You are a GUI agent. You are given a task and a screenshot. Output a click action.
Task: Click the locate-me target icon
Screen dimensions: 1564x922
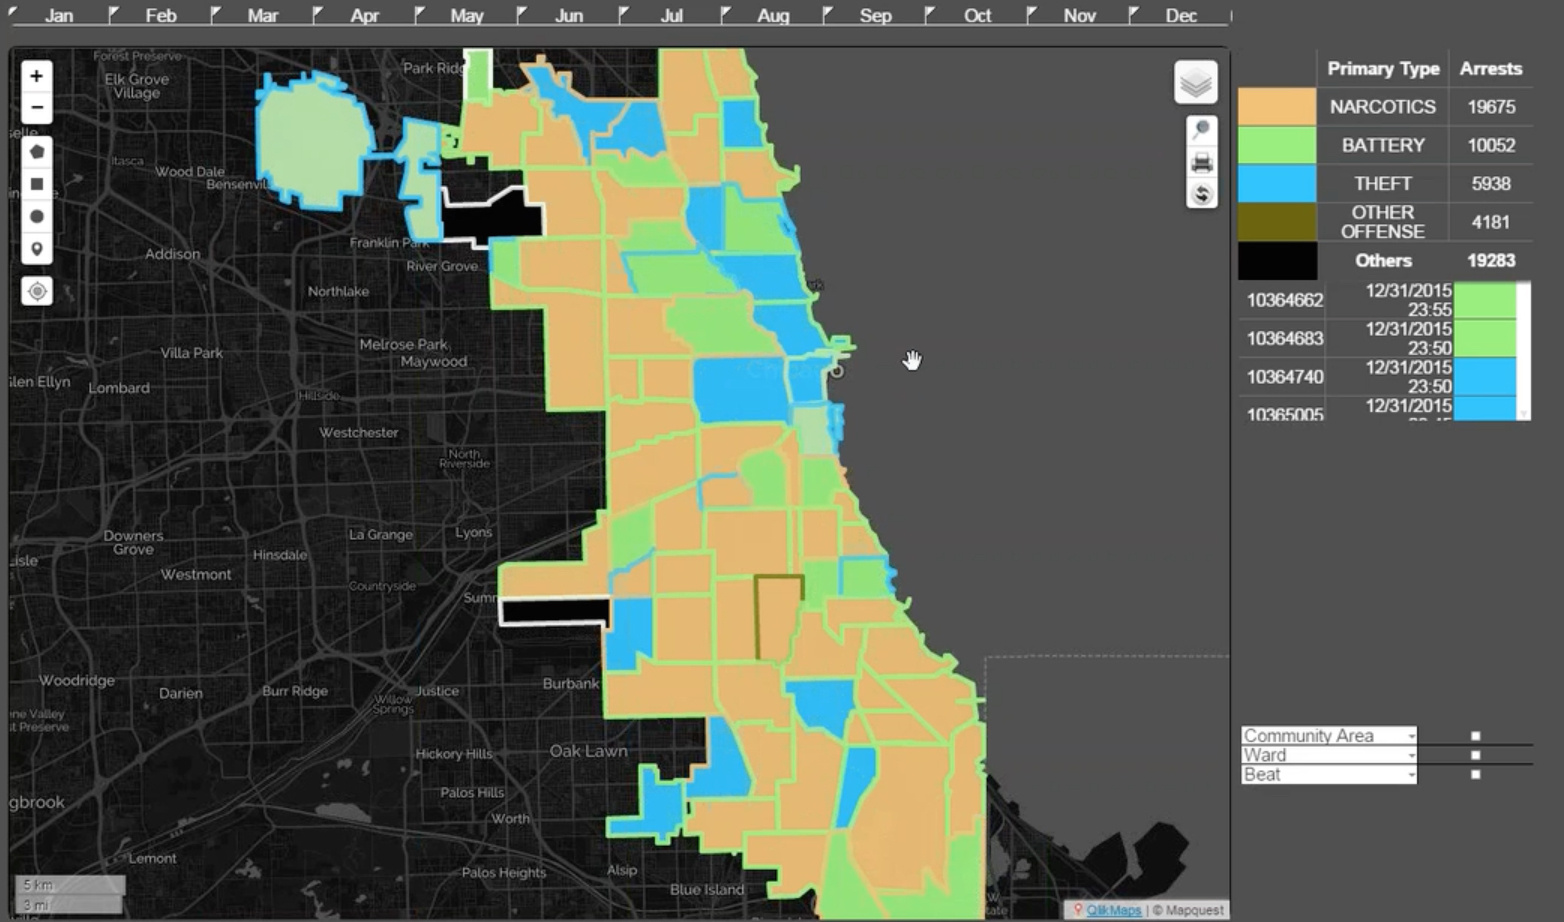(37, 291)
